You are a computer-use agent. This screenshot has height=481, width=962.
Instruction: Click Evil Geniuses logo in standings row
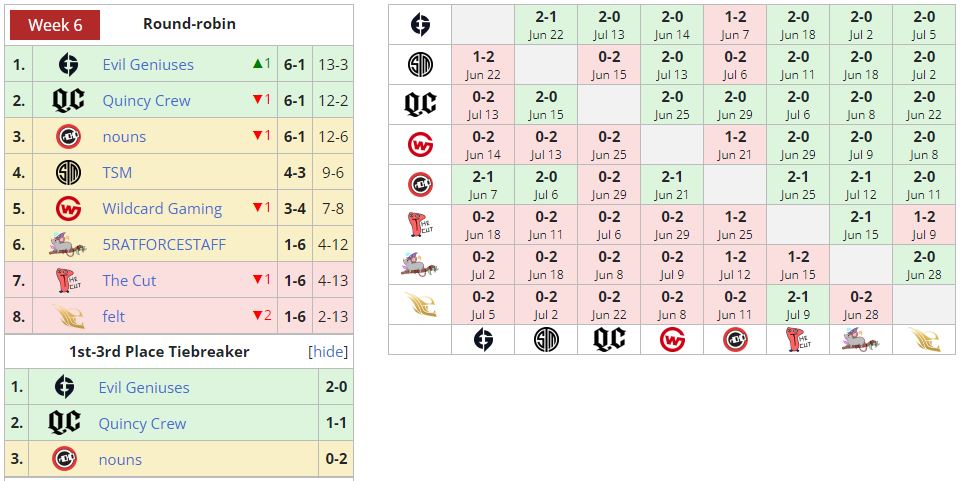67,65
